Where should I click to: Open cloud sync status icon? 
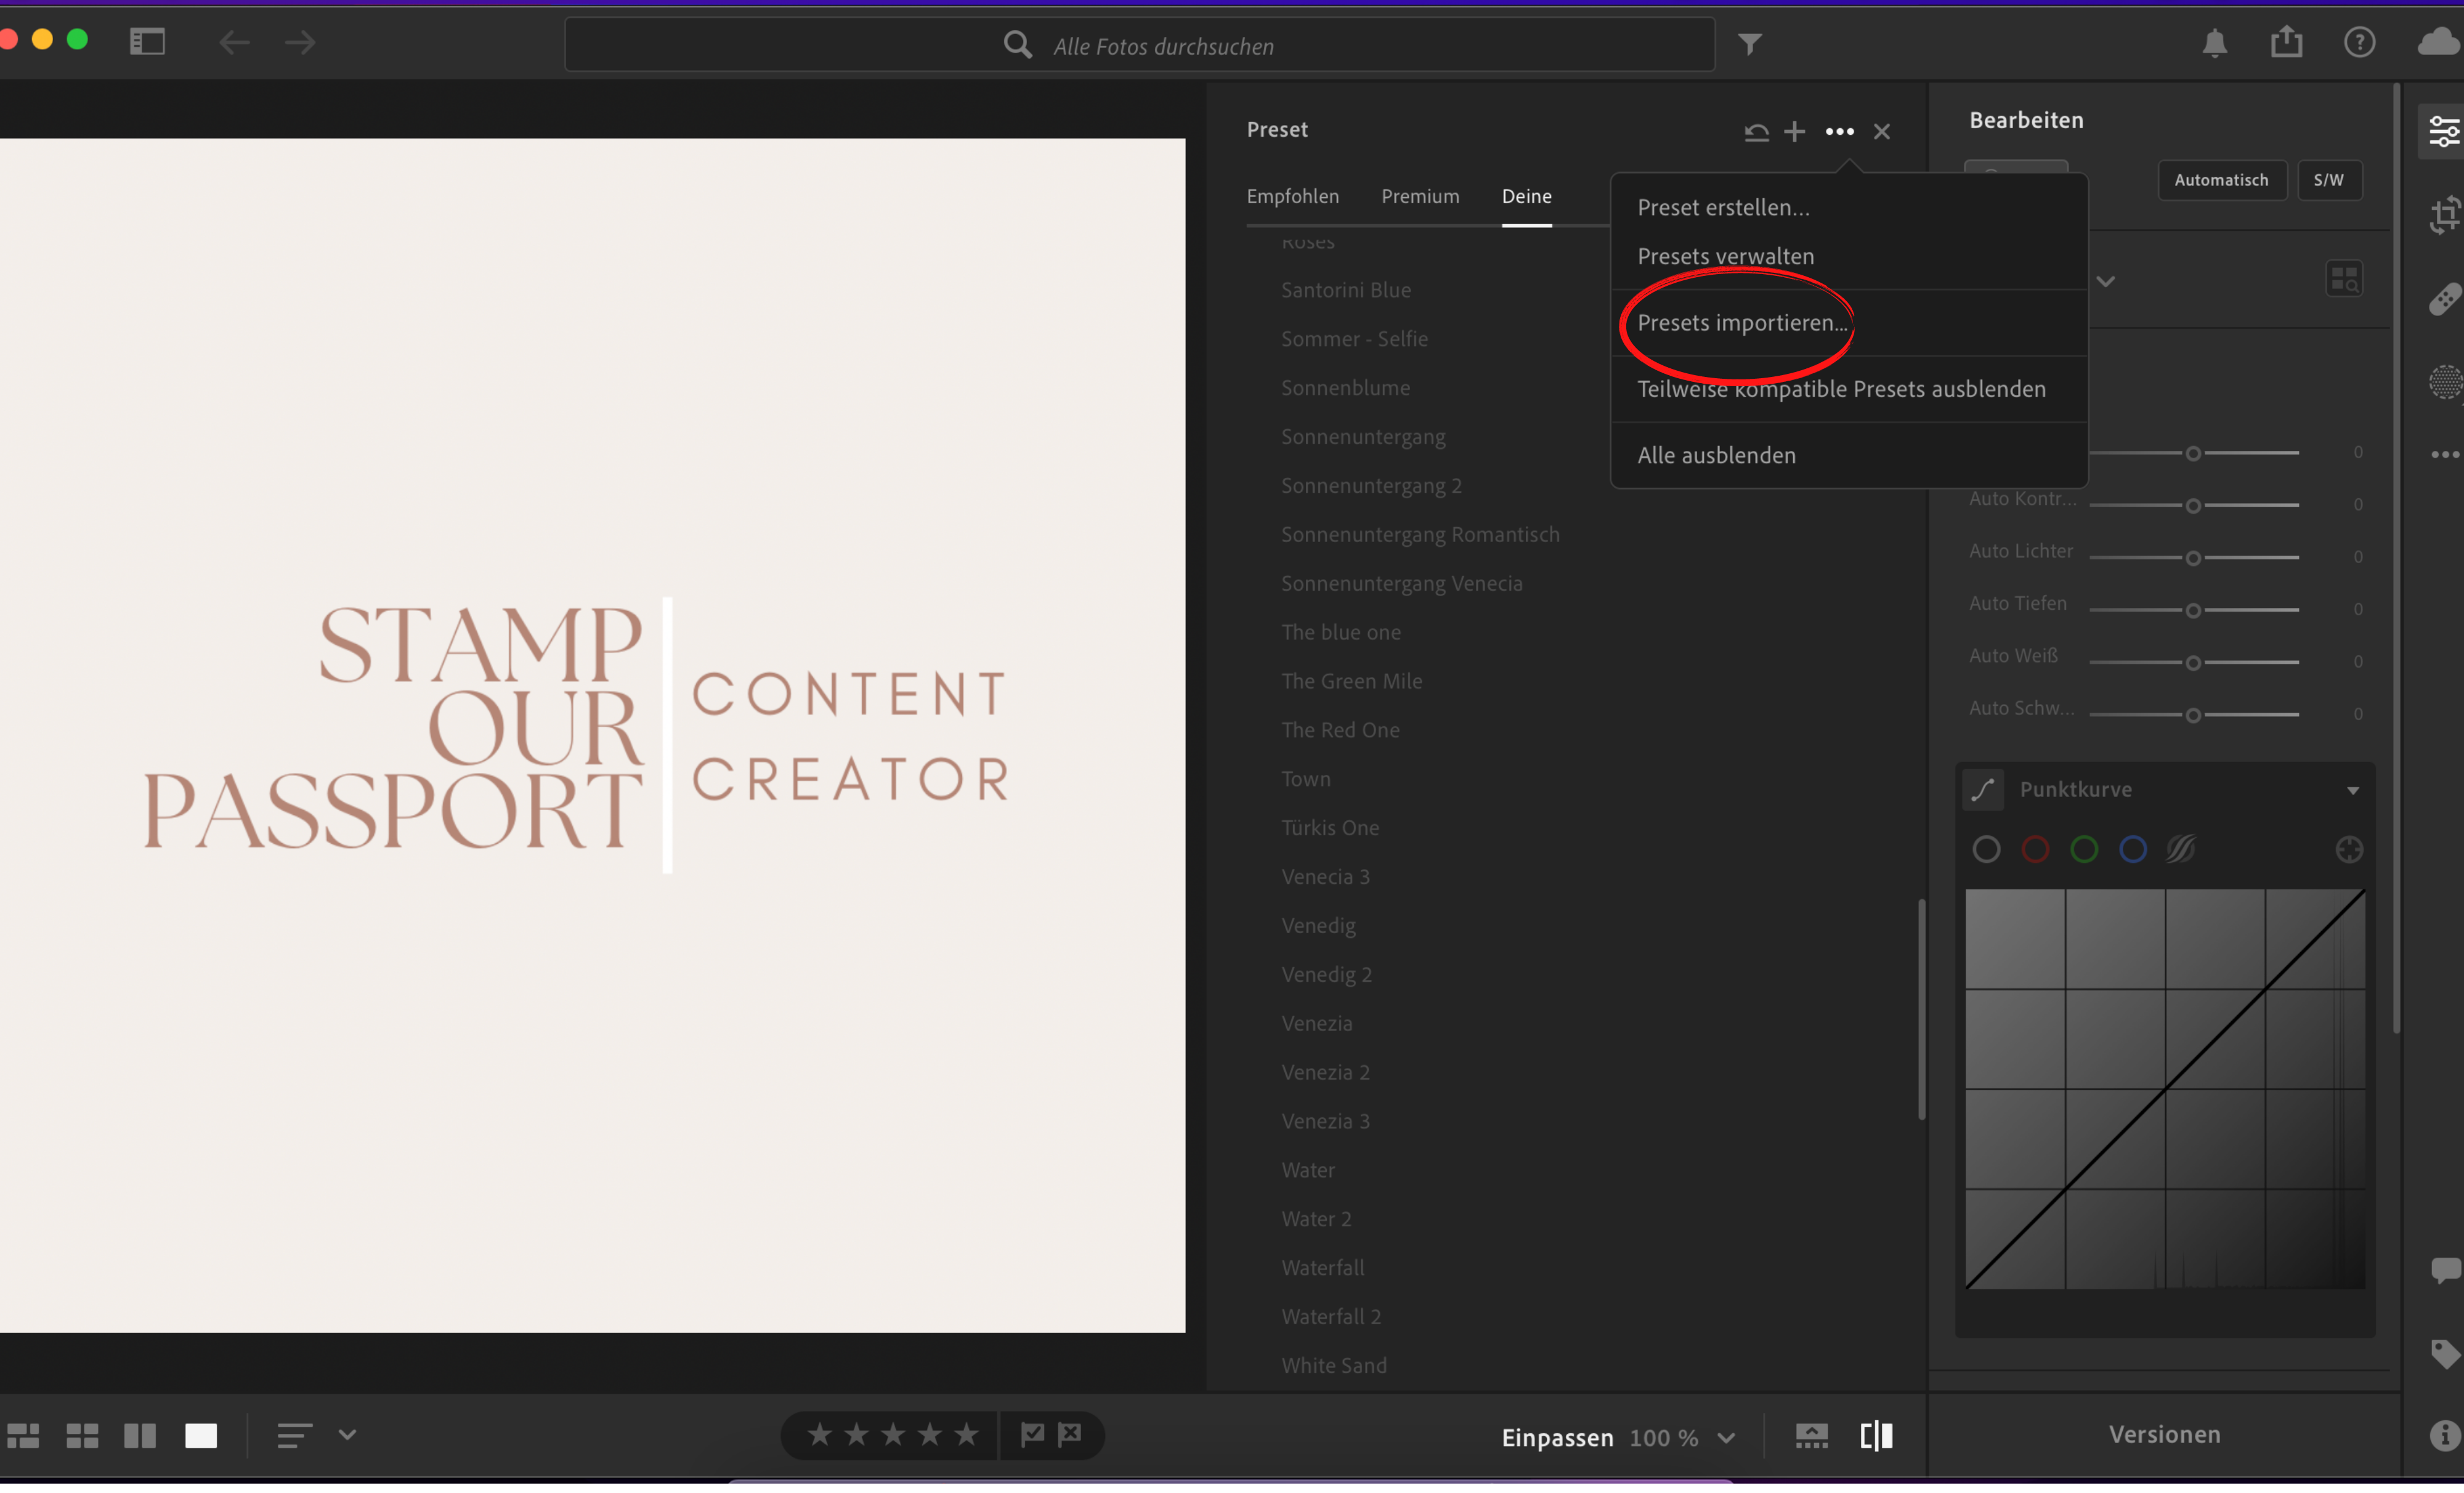pos(2440,42)
